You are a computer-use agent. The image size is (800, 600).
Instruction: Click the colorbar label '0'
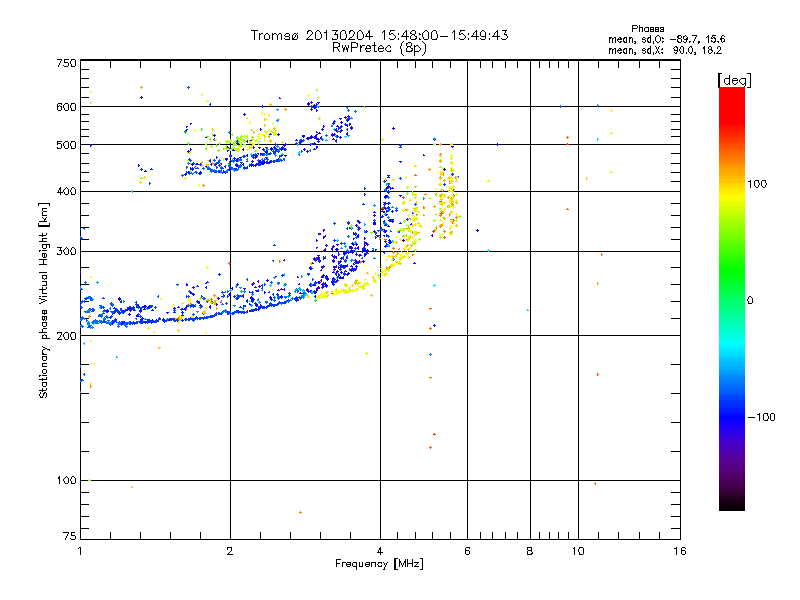click(750, 301)
